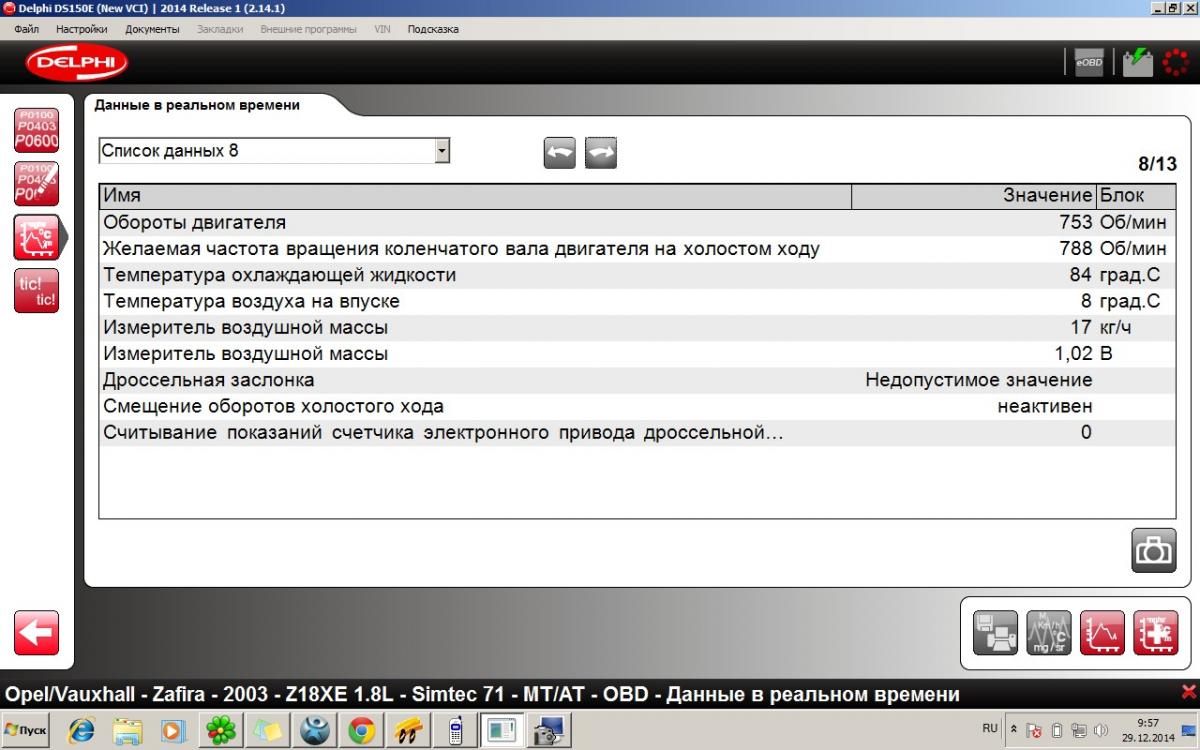
Task: Open the media player taskbar icon
Action: (x=174, y=731)
